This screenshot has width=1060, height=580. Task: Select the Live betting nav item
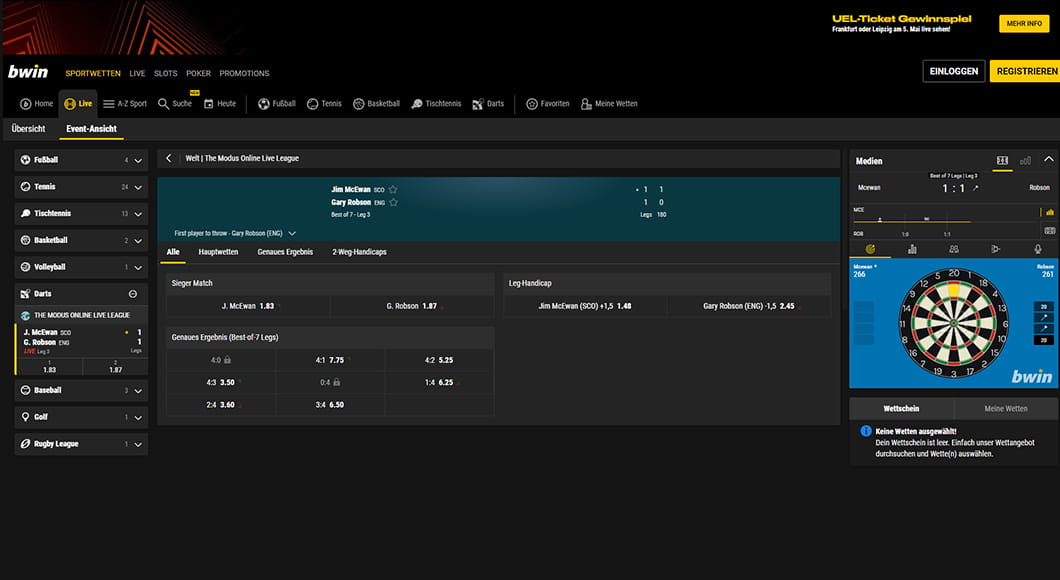point(78,104)
